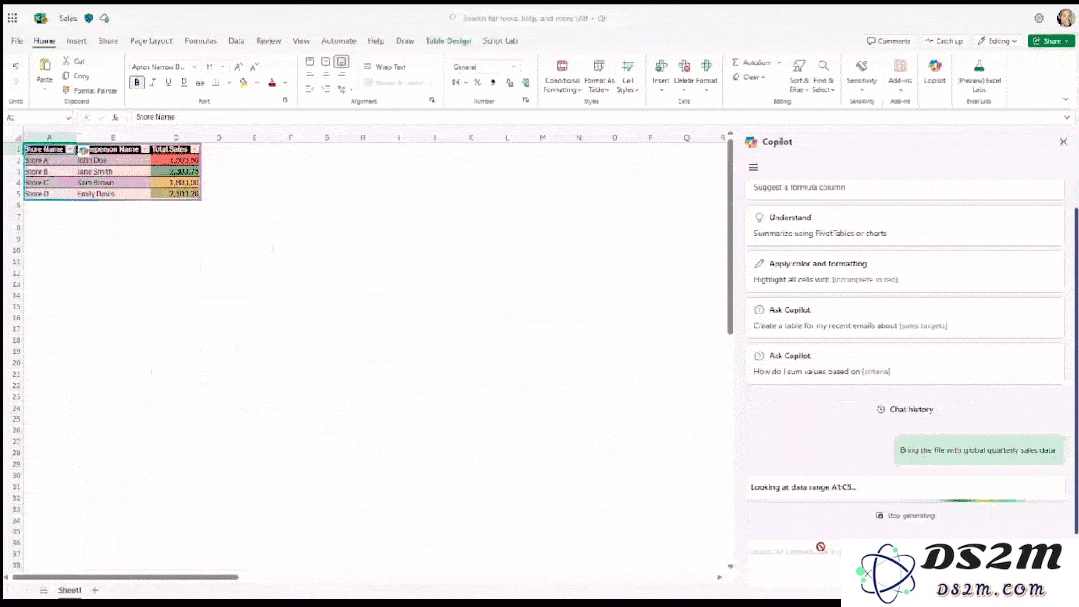
Task: Click the Insert cells icon
Action: pos(661,66)
